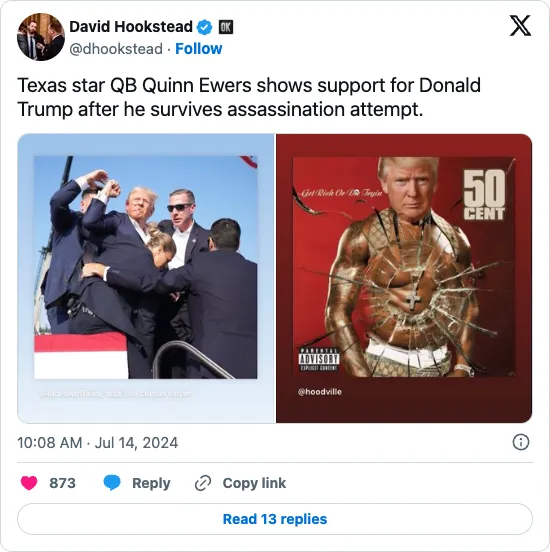Viewport: 550px width, 552px height.
Task: Like the tweet with the heart icon
Action: pos(29,483)
